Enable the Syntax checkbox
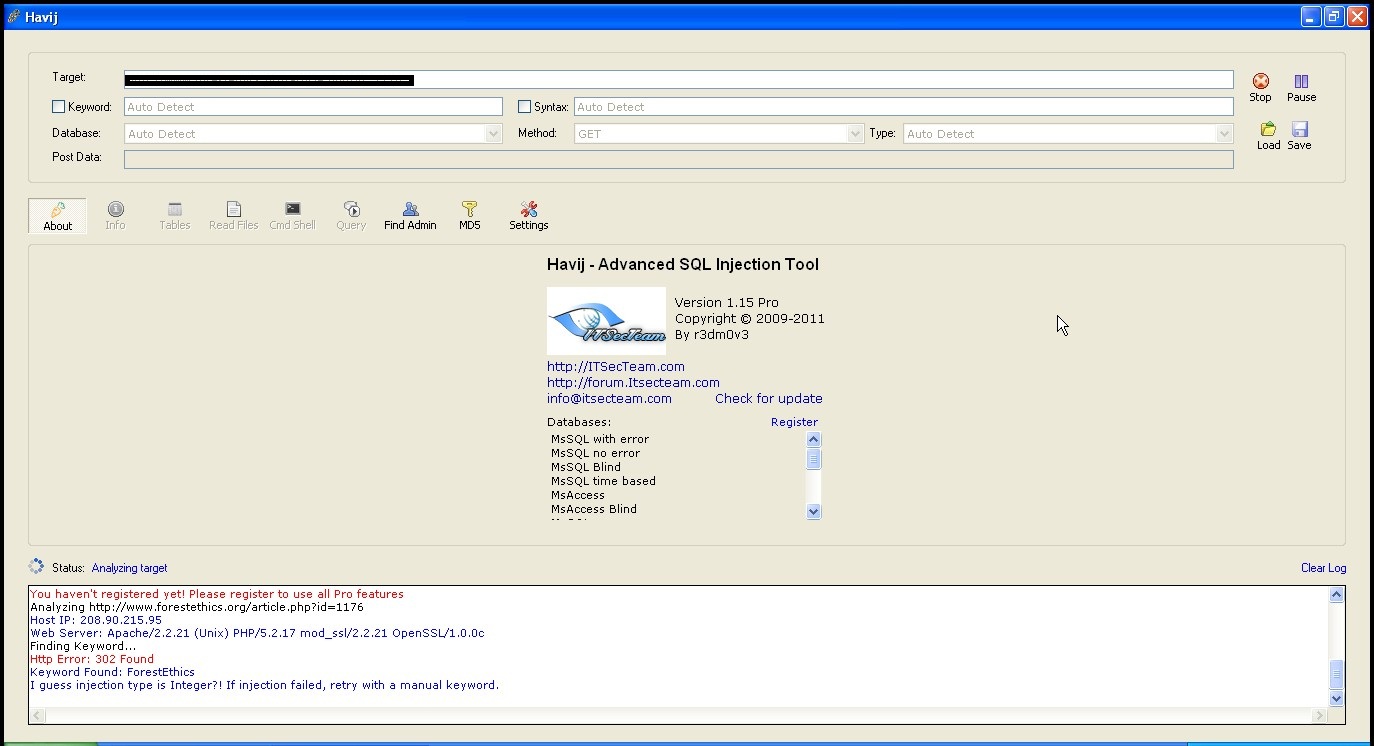1374x746 pixels. [524, 107]
